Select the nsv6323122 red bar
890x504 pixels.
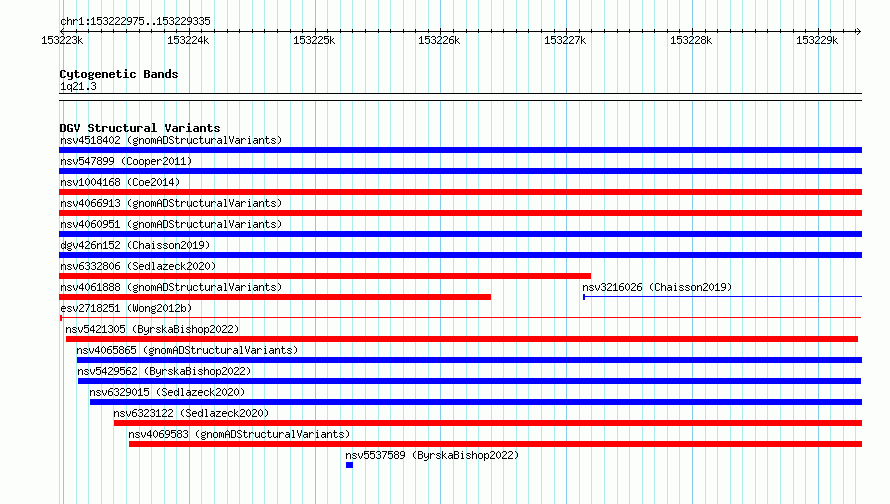(x=488, y=423)
